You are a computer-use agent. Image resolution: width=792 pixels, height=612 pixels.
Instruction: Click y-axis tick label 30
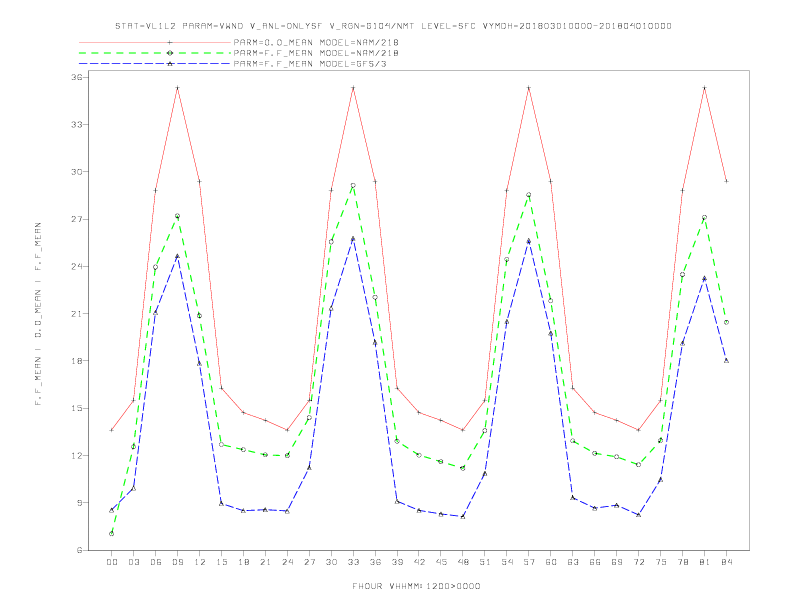[x=77, y=172]
